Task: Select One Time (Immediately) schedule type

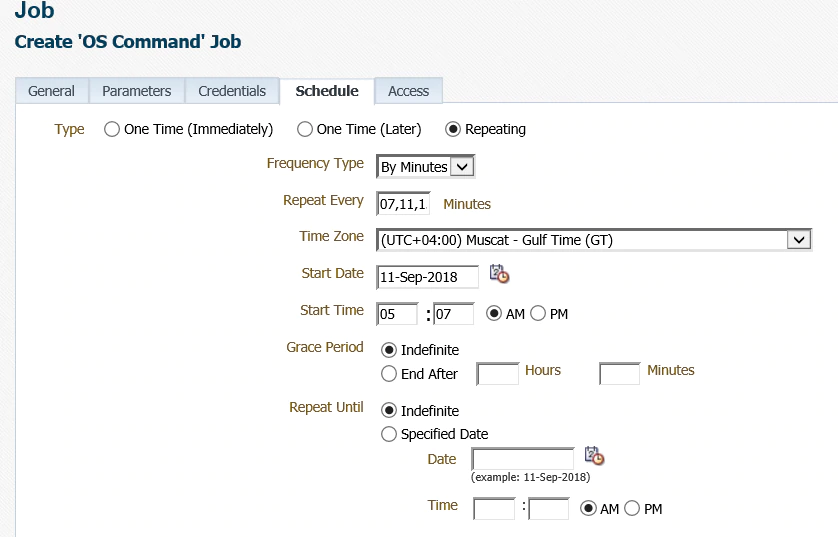Action: [x=112, y=129]
